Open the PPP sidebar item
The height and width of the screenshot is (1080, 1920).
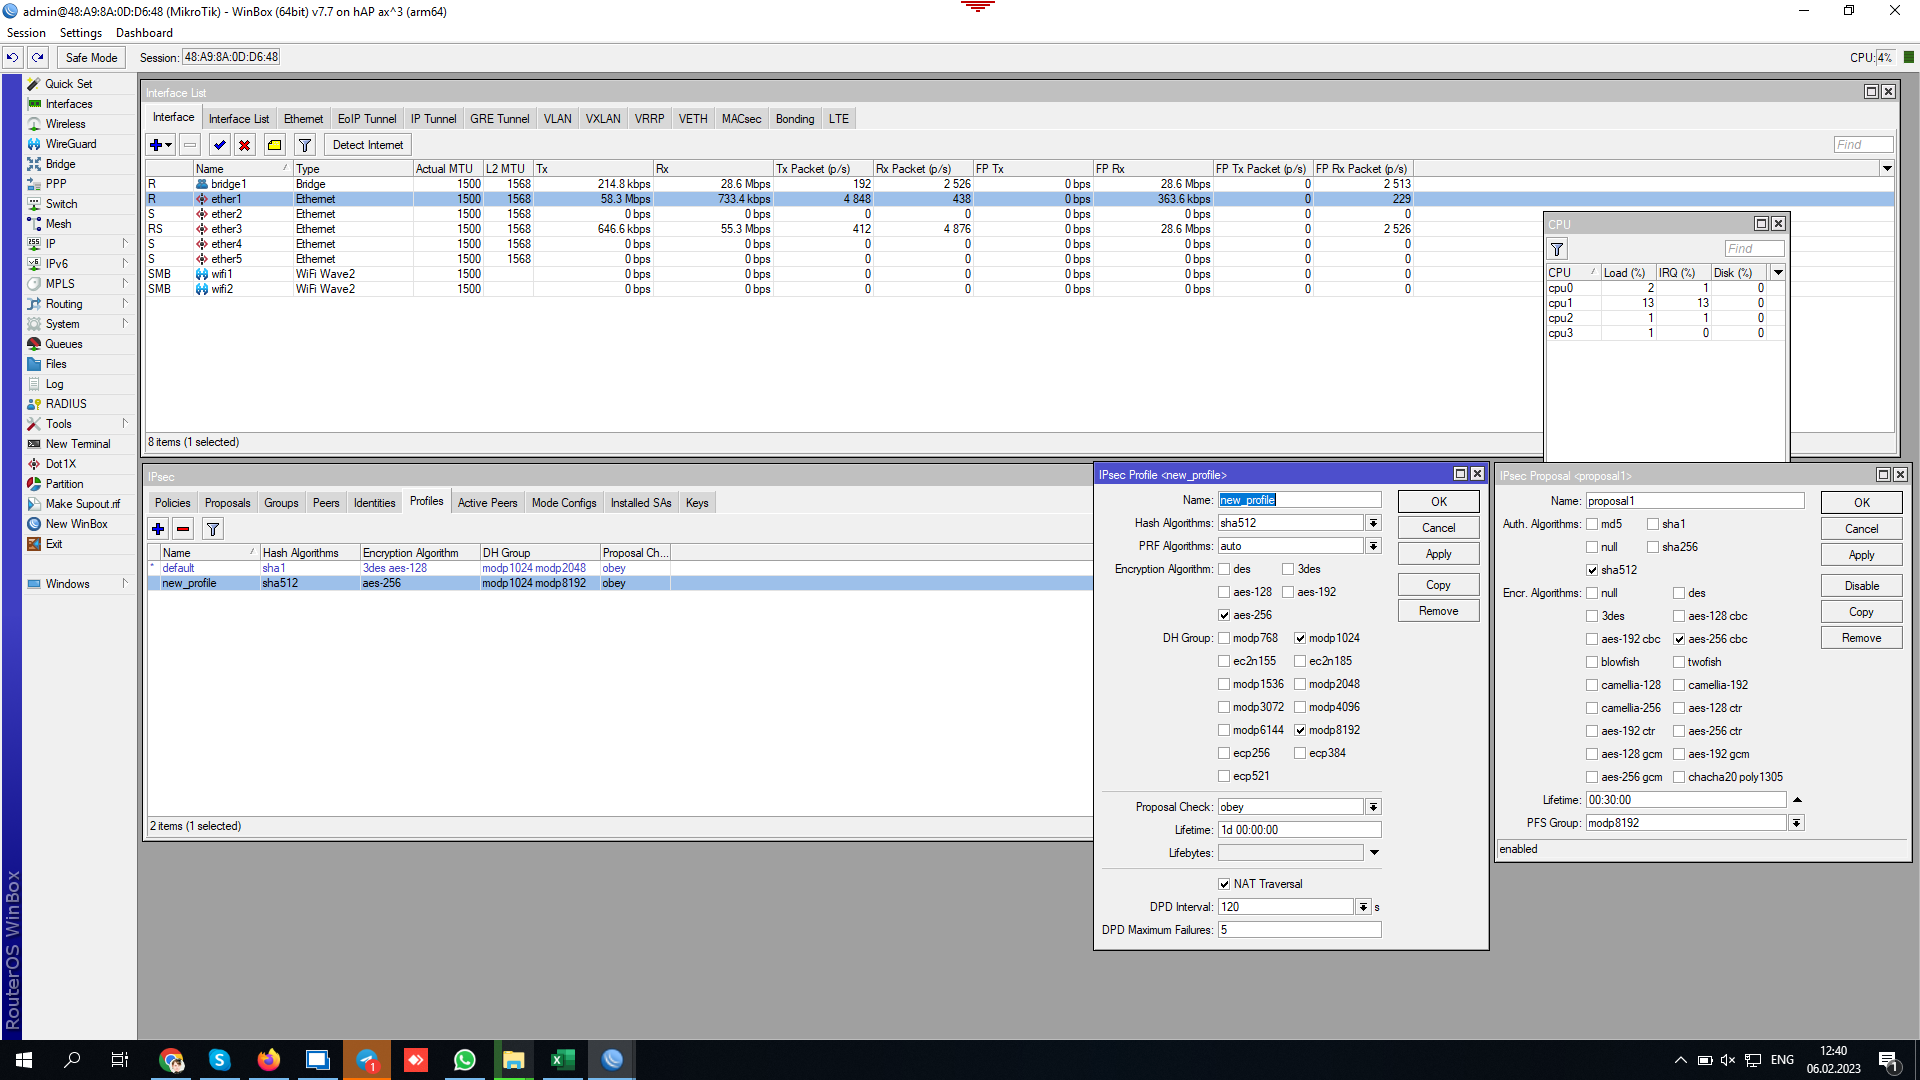pos(56,184)
